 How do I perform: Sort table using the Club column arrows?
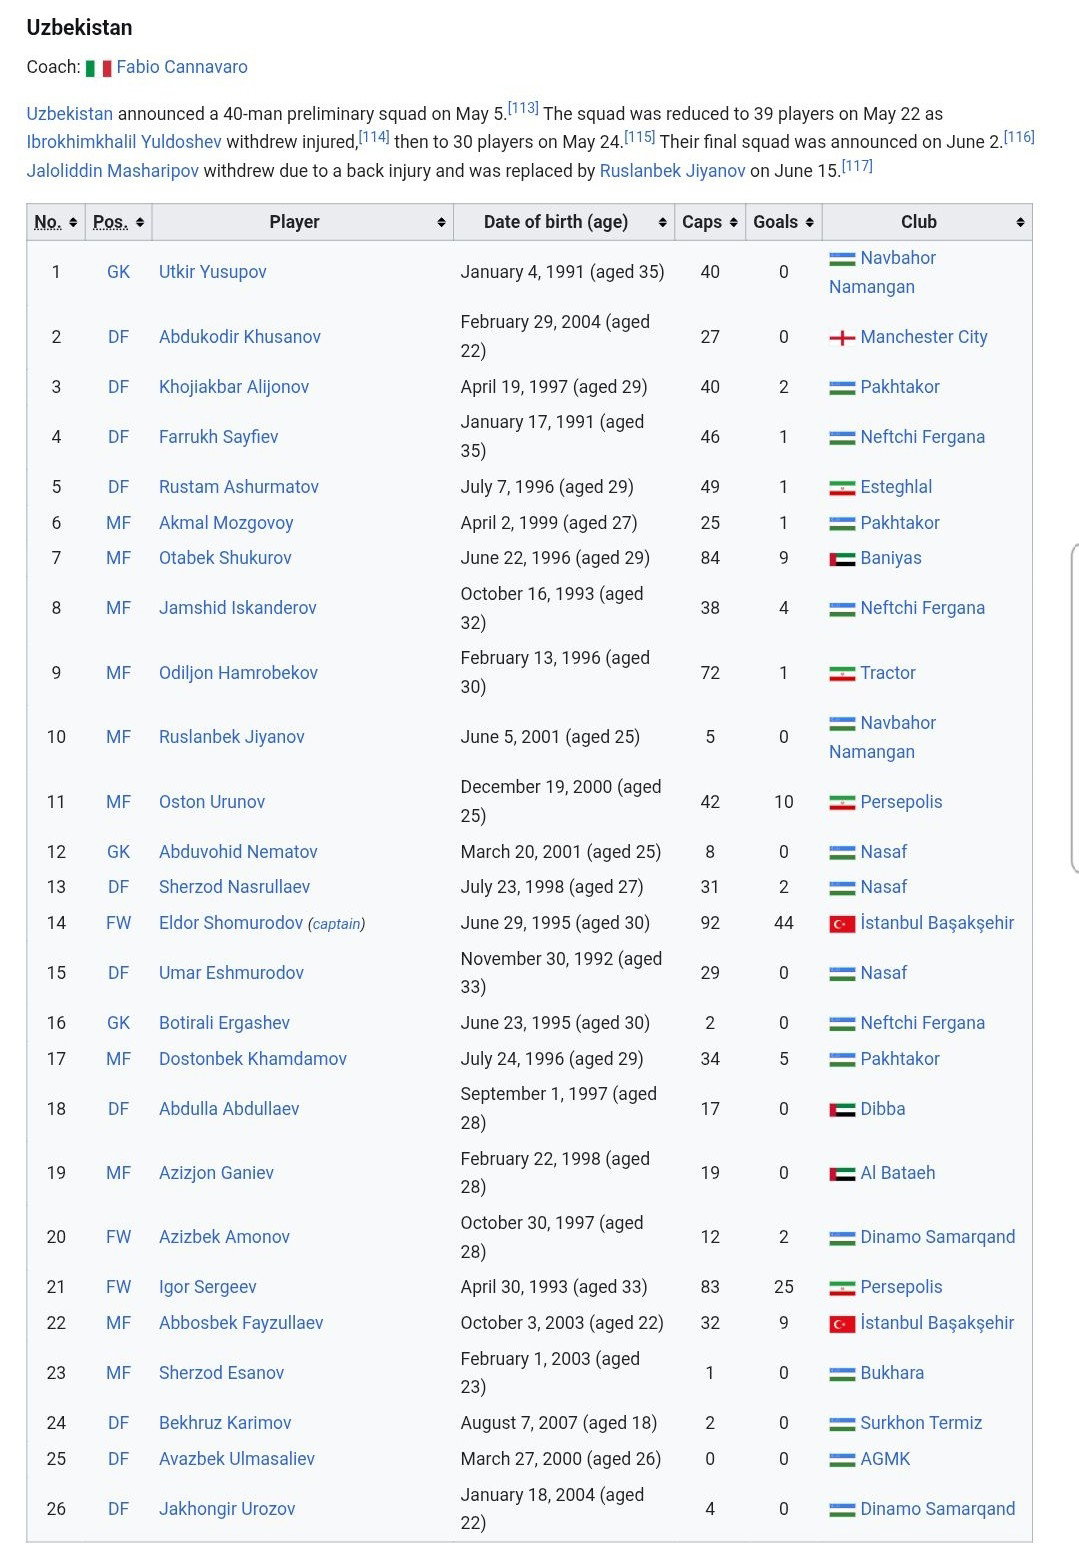(x=1020, y=222)
